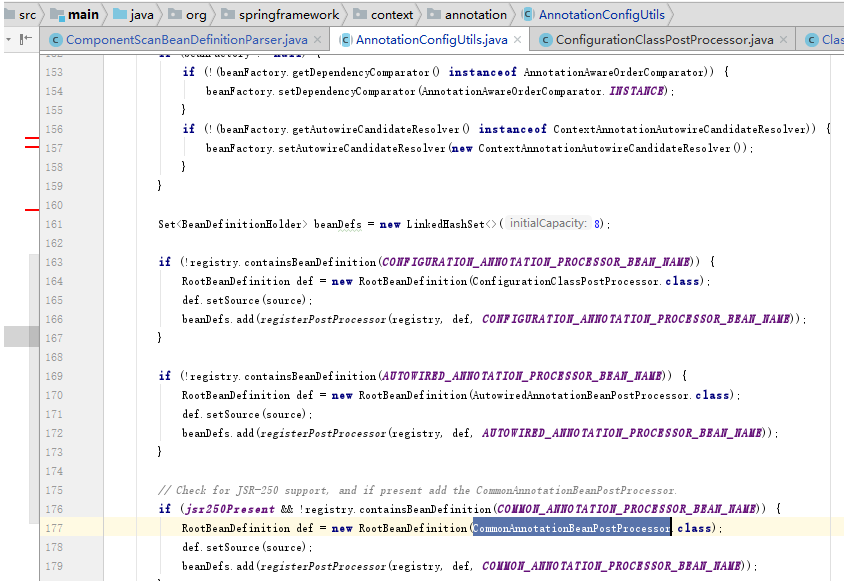Click the JSR-250 comment on line 175

[417, 490]
